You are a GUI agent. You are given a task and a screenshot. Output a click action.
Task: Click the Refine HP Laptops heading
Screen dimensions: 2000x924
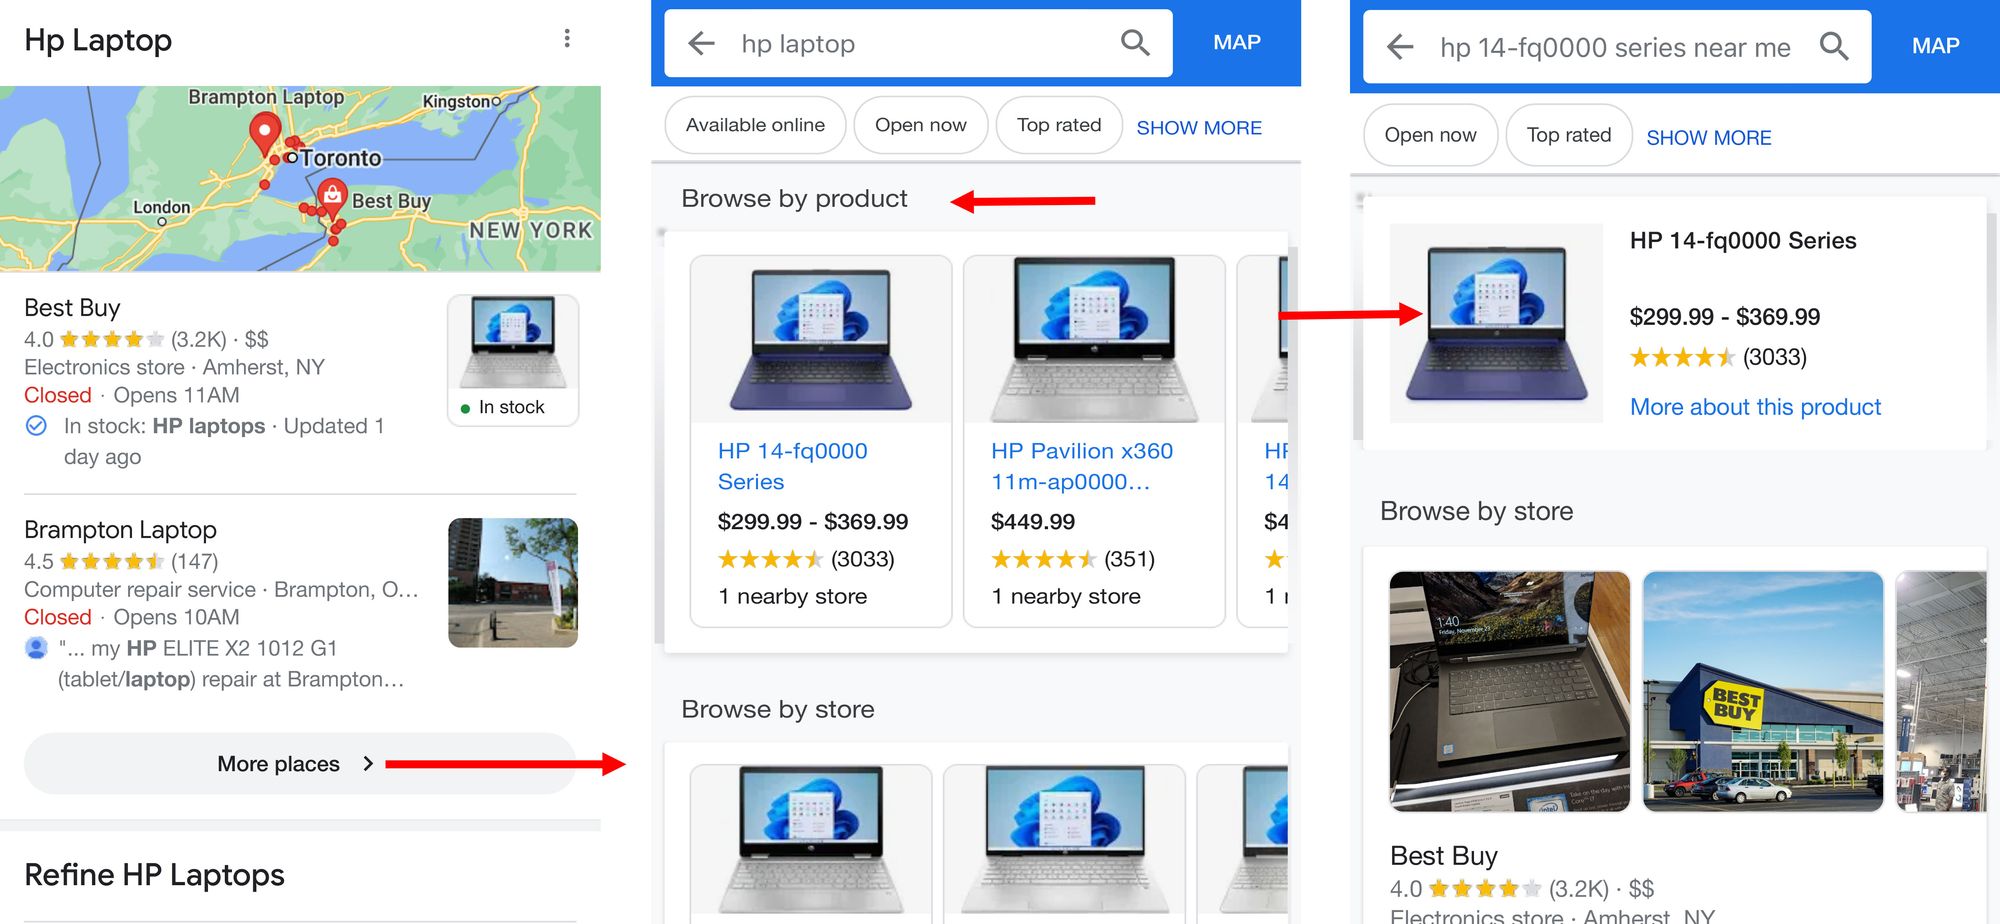tap(154, 875)
